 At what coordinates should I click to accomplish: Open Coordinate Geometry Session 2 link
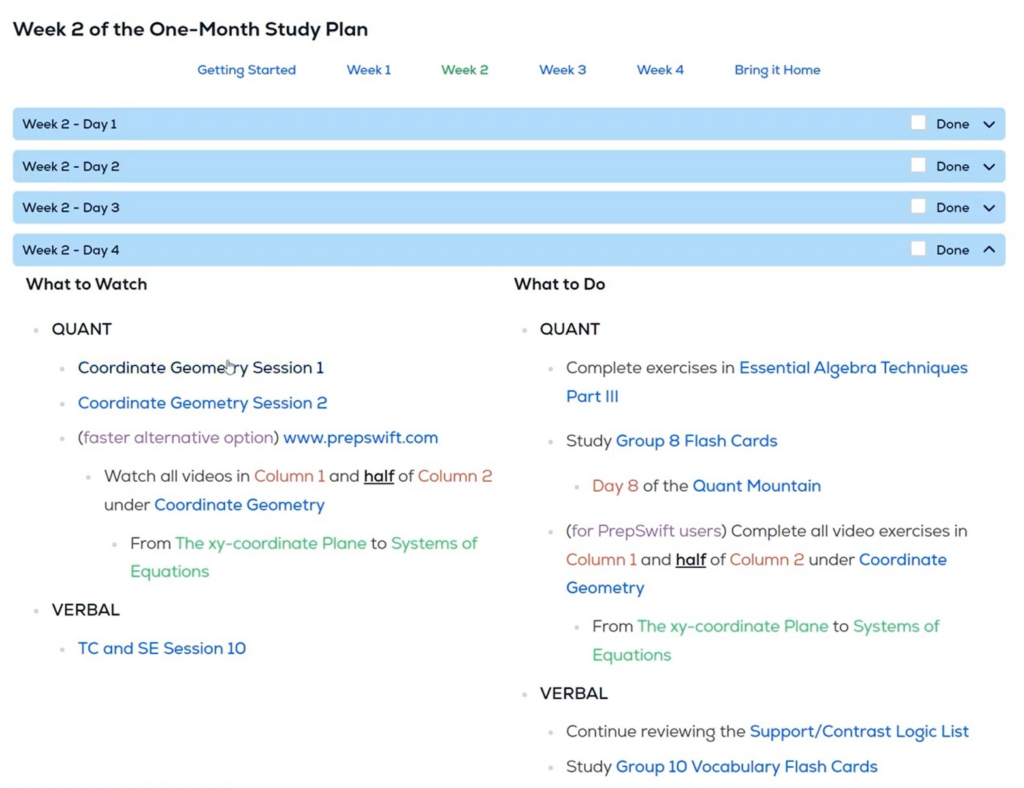point(202,403)
